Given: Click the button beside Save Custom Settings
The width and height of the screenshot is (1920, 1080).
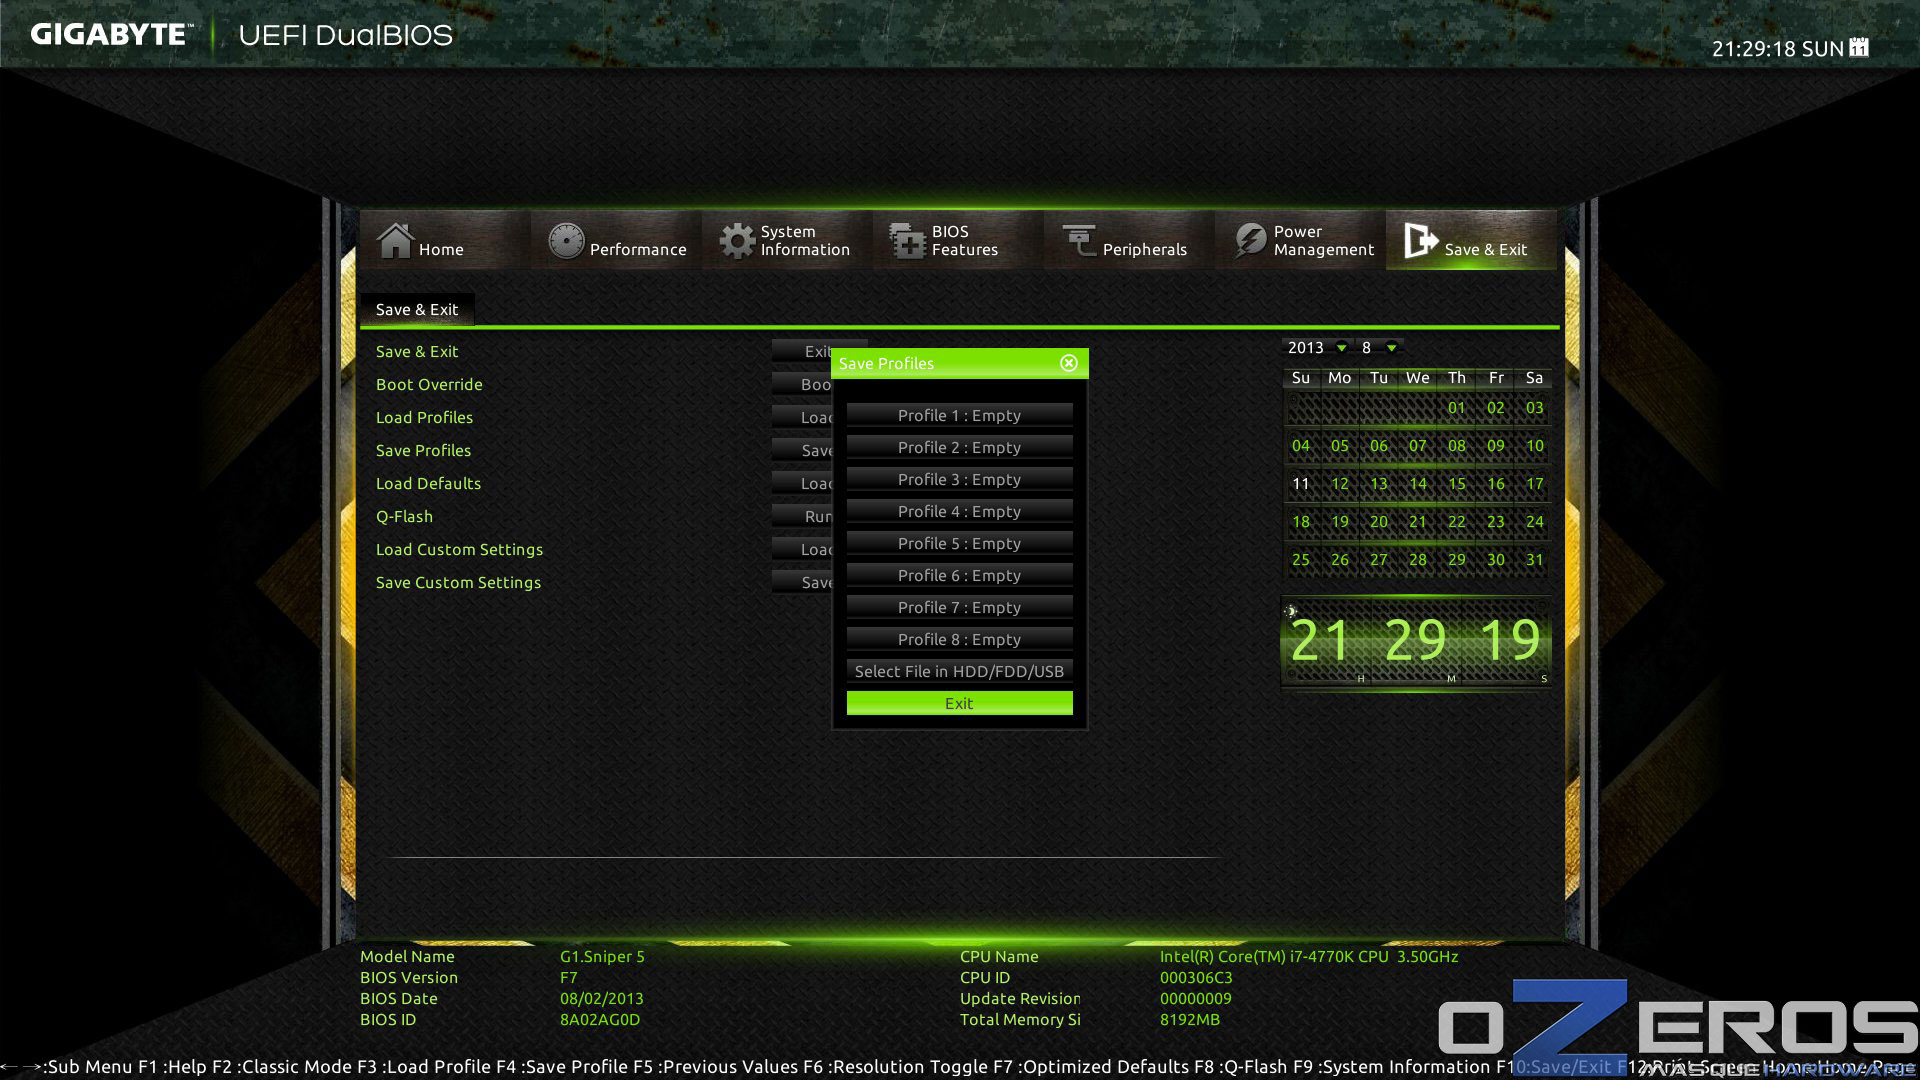Looking at the screenshot, I should coord(802,582).
